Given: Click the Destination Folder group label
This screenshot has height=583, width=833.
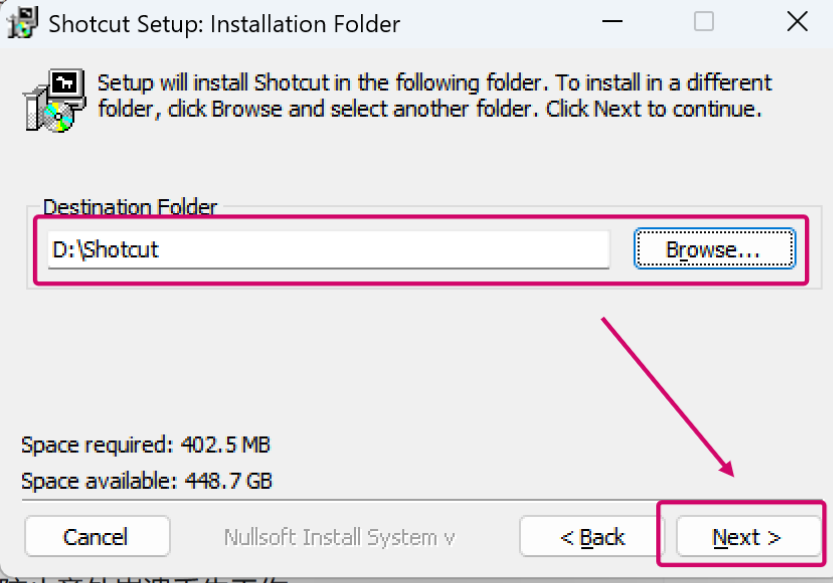Looking at the screenshot, I should [x=130, y=208].
